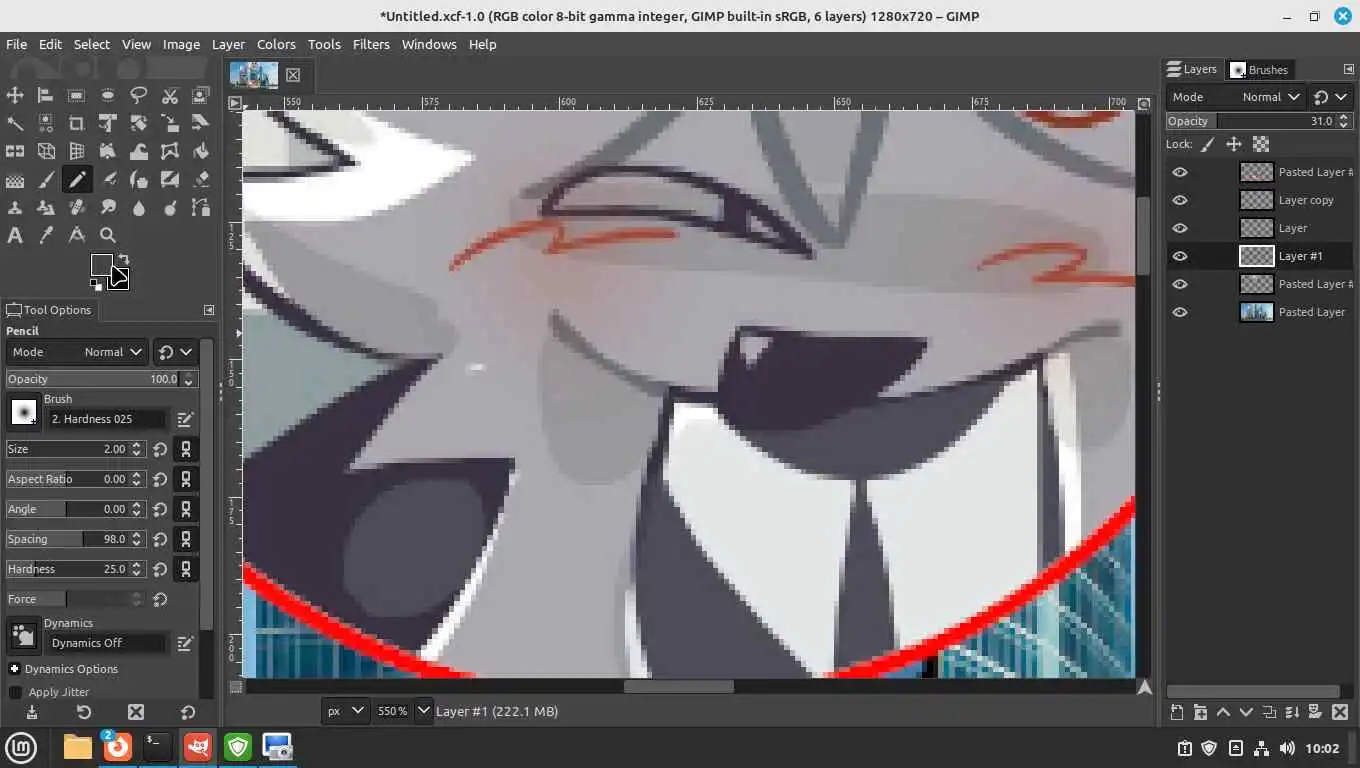
Task: Create a new layer in Layers panel
Action: point(1177,712)
